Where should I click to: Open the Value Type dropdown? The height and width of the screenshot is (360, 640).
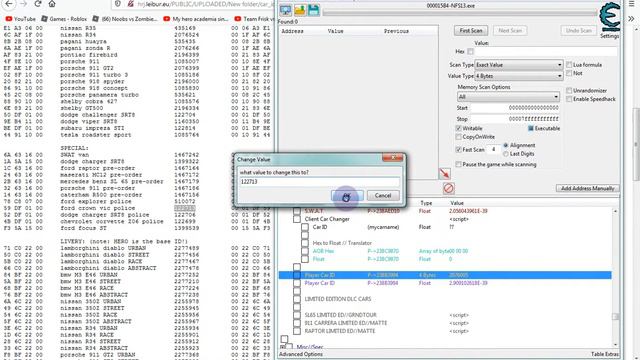(519, 76)
